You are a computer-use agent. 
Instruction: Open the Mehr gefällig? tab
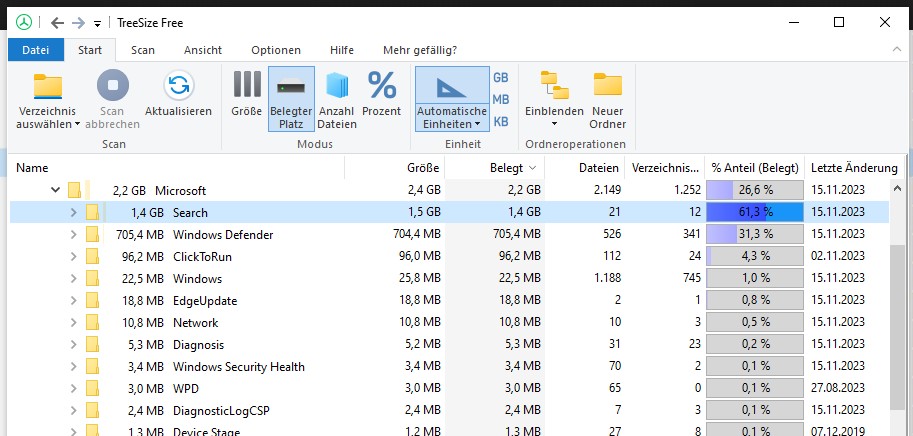pyautogui.click(x=420, y=50)
